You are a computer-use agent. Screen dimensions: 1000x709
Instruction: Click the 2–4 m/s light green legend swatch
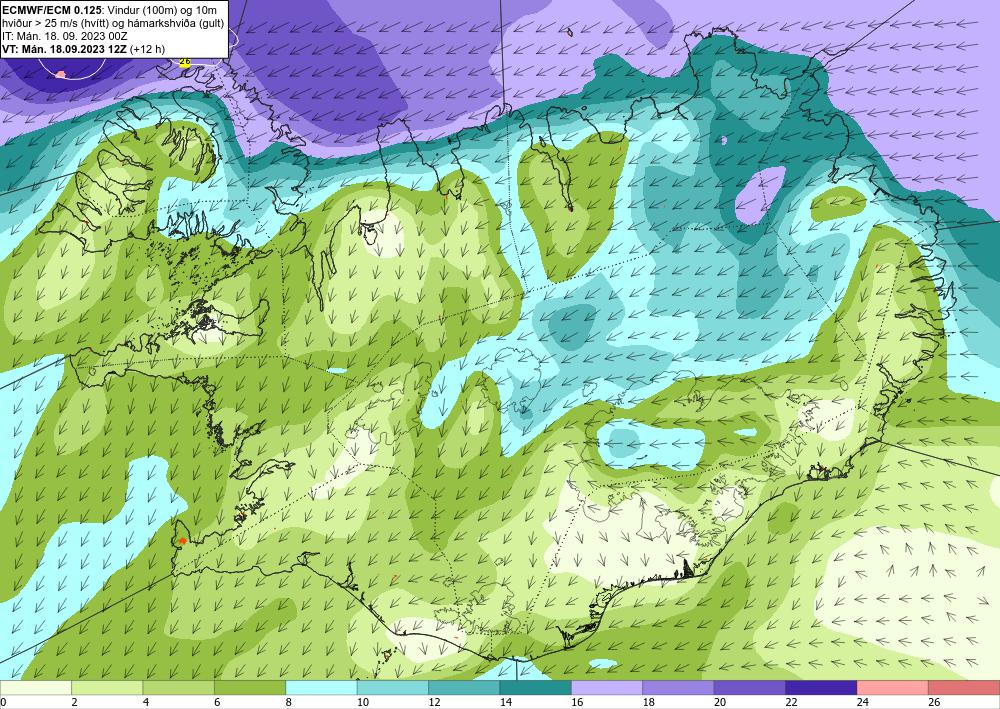coord(107,688)
